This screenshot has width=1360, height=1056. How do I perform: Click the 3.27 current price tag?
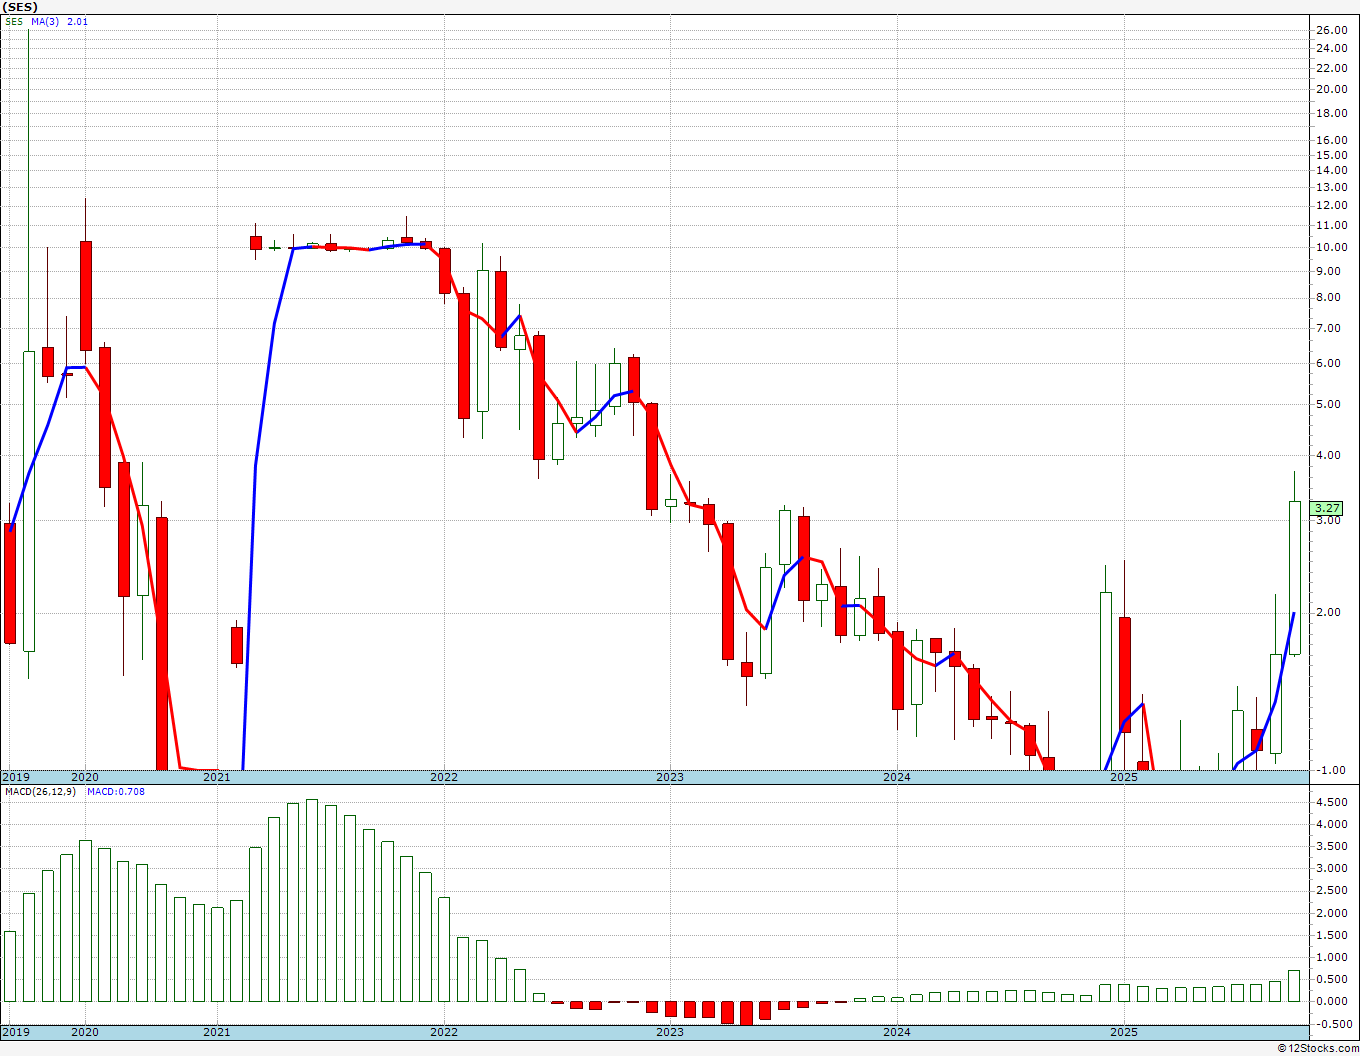1328,508
